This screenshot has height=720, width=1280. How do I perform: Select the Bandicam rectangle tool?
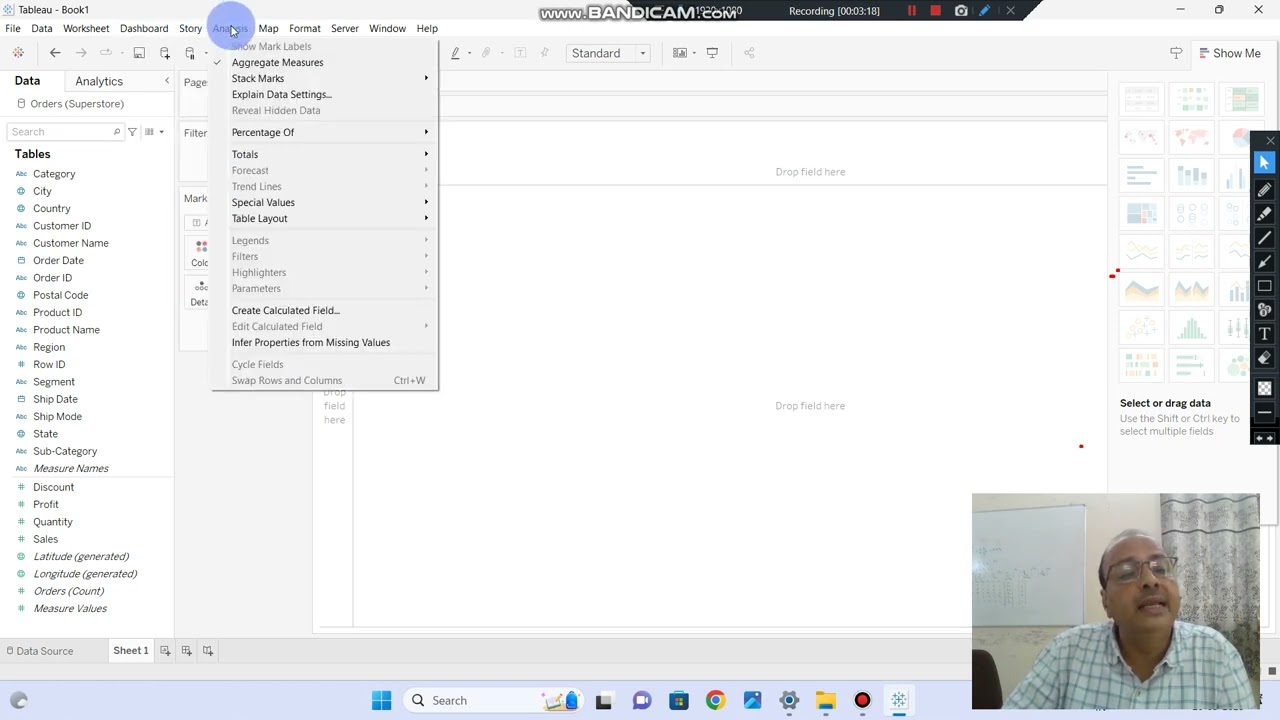pos(1264,286)
